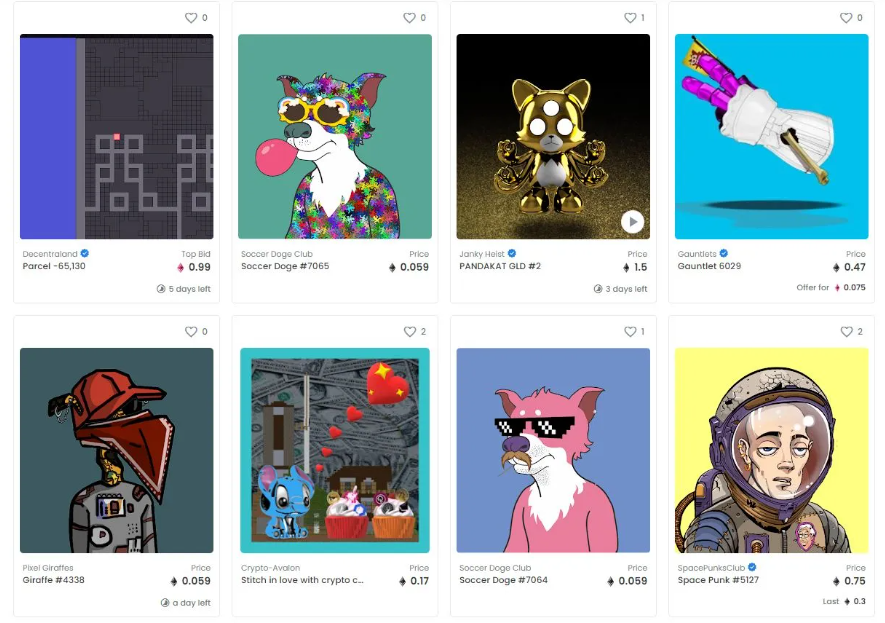Open the Decentraland collection link

point(50,254)
